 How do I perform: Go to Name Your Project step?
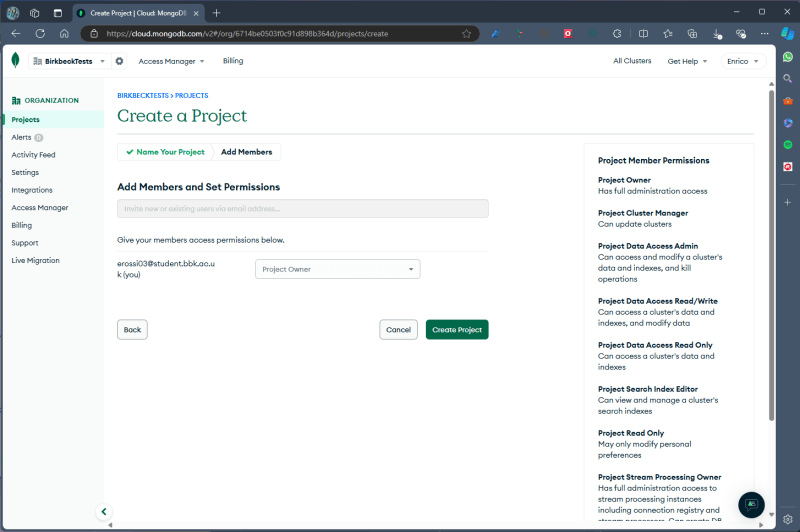point(165,152)
